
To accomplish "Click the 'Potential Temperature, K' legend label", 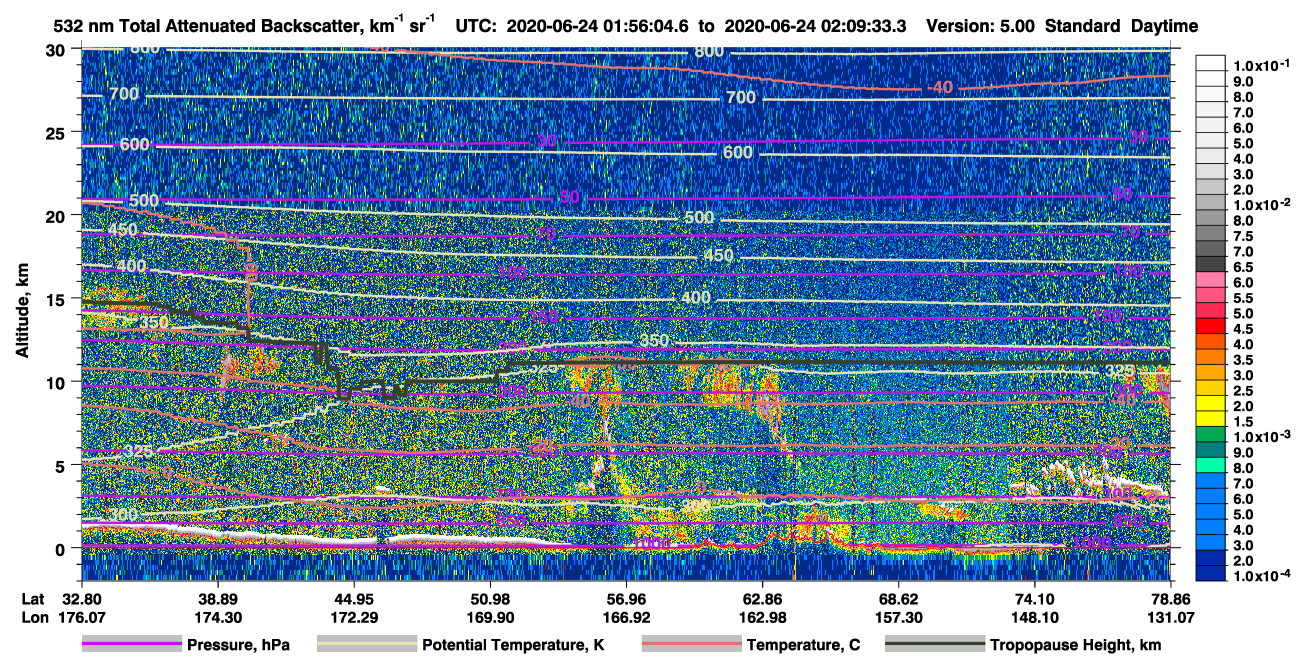I will point(513,645).
